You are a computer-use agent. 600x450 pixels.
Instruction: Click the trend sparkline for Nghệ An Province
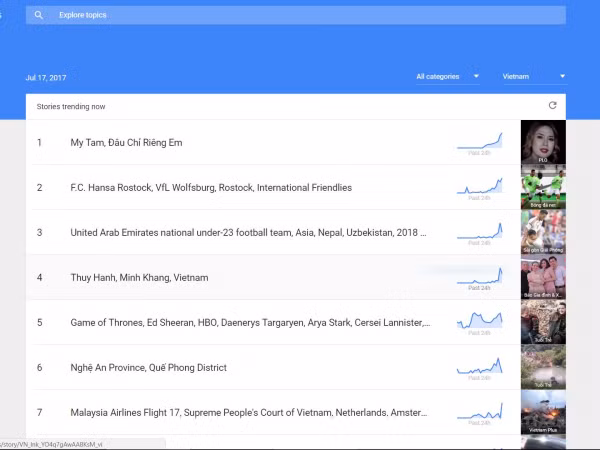pyautogui.click(x=479, y=365)
